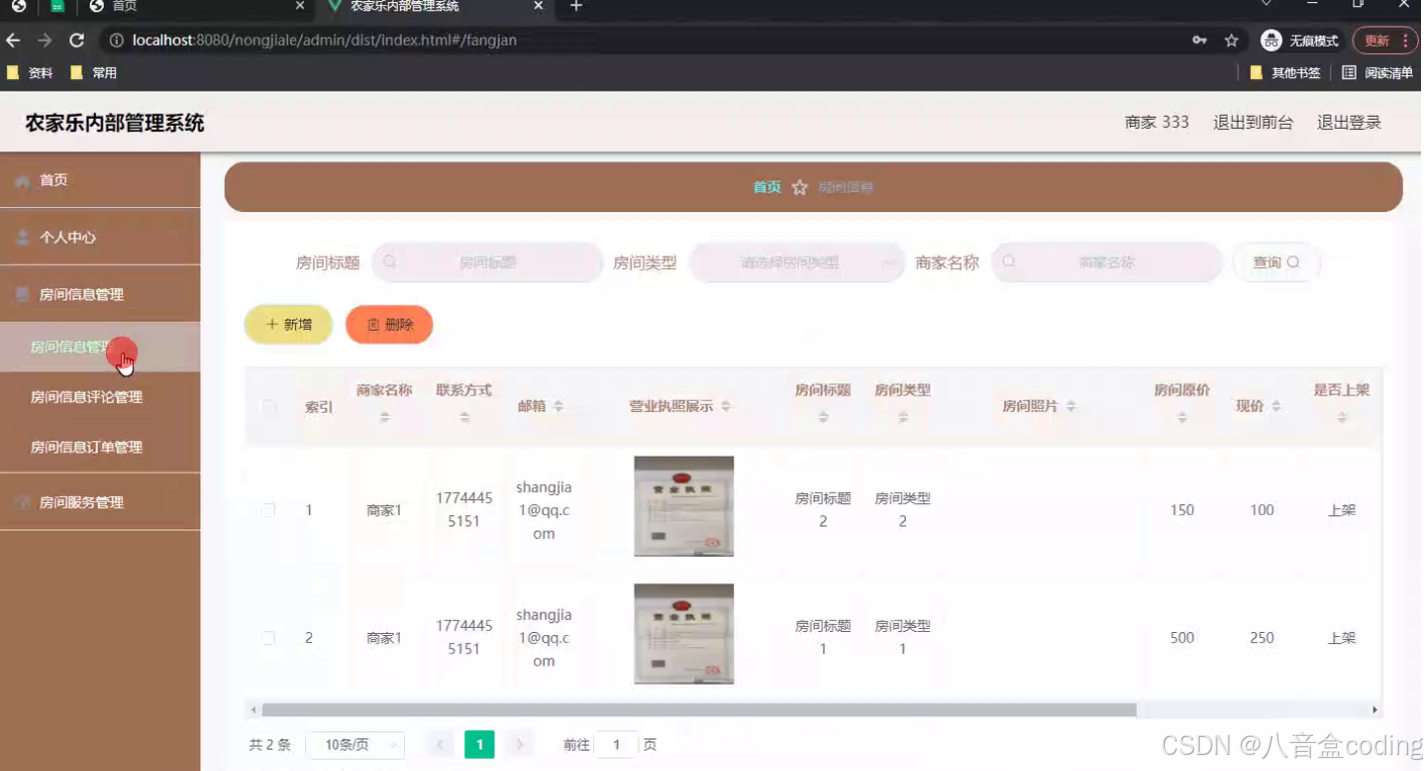The width and height of the screenshot is (1427, 771).
Task: Check the checkbox on the second table row
Action: point(268,637)
